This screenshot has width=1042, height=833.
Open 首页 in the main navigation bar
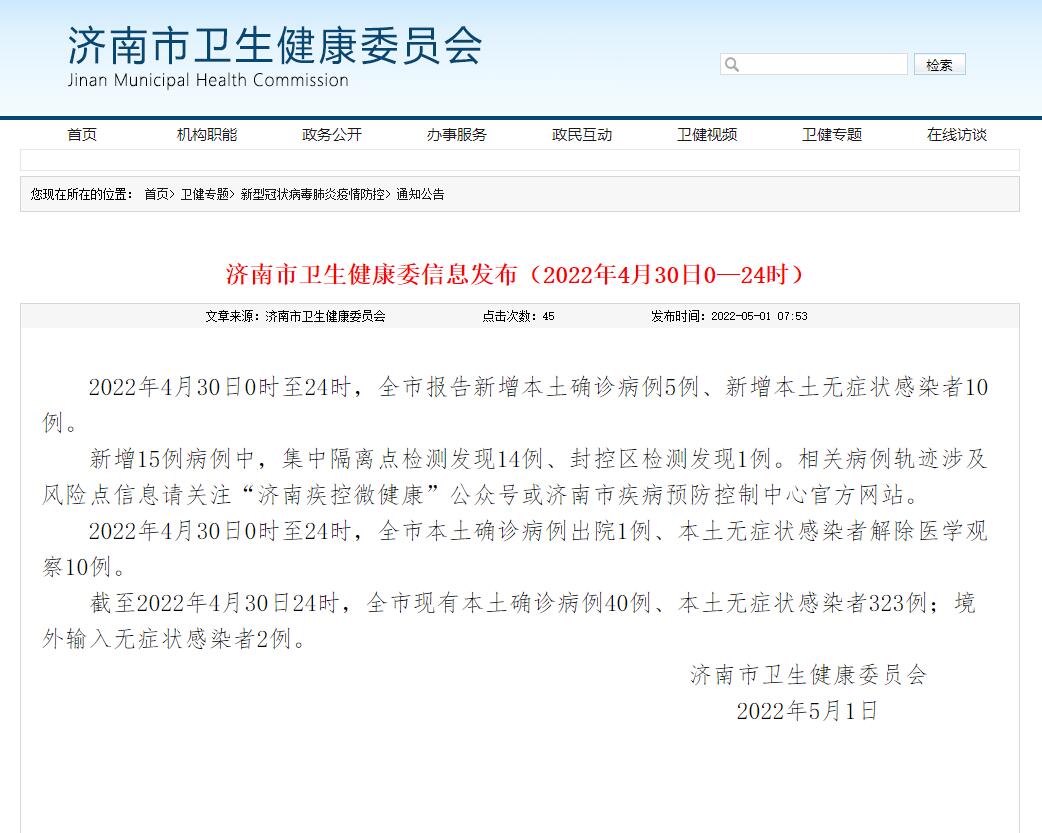click(82, 135)
